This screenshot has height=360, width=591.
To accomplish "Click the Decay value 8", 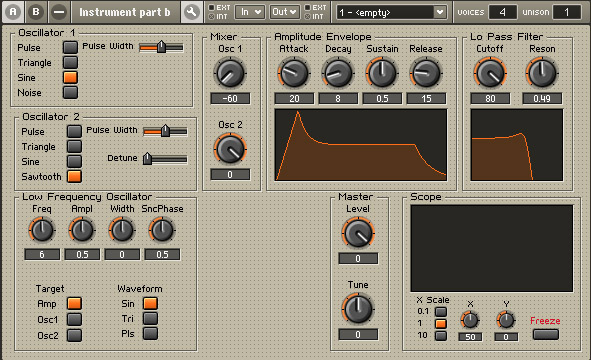I will (338, 99).
